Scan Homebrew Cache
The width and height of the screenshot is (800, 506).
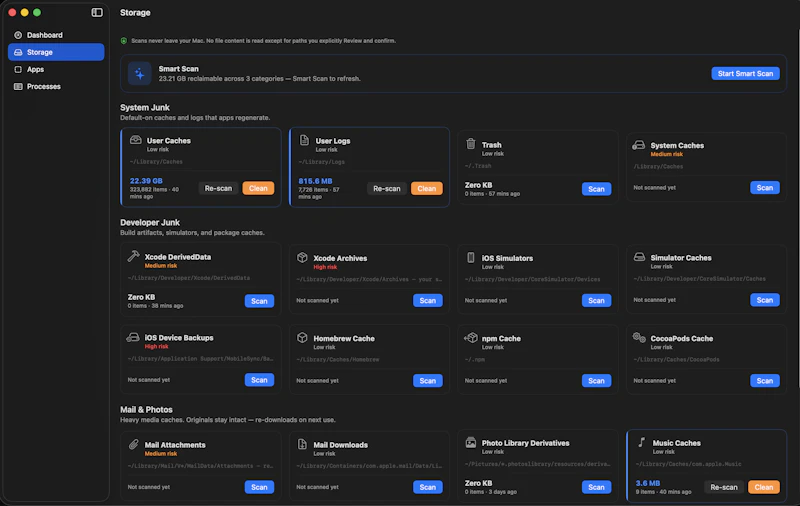click(x=428, y=381)
